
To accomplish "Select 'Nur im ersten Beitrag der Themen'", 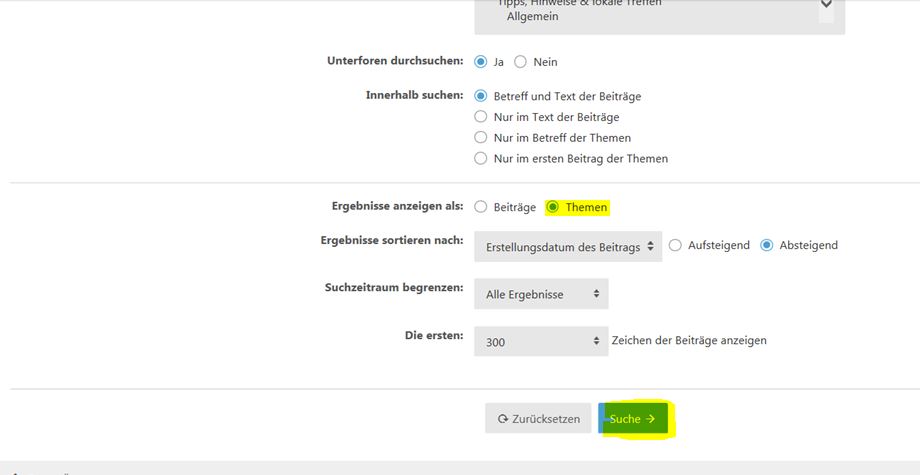I will tap(481, 159).
